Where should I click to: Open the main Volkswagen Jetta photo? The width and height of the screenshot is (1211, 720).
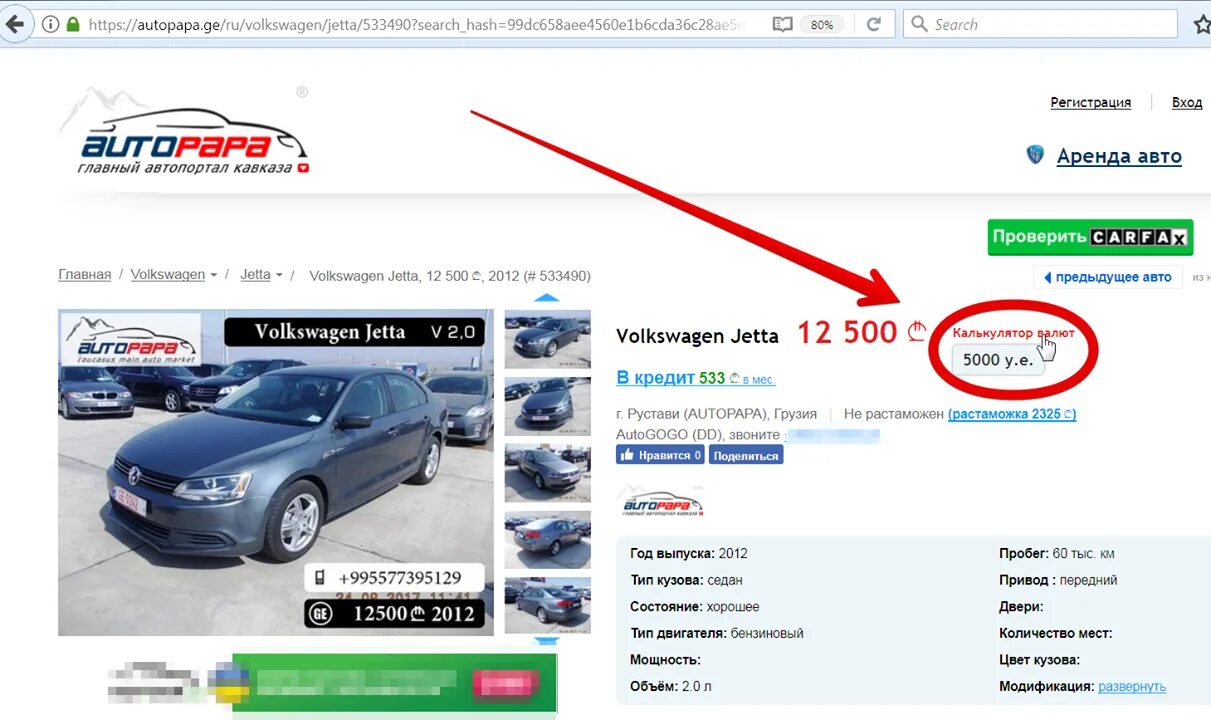point(276,472)
